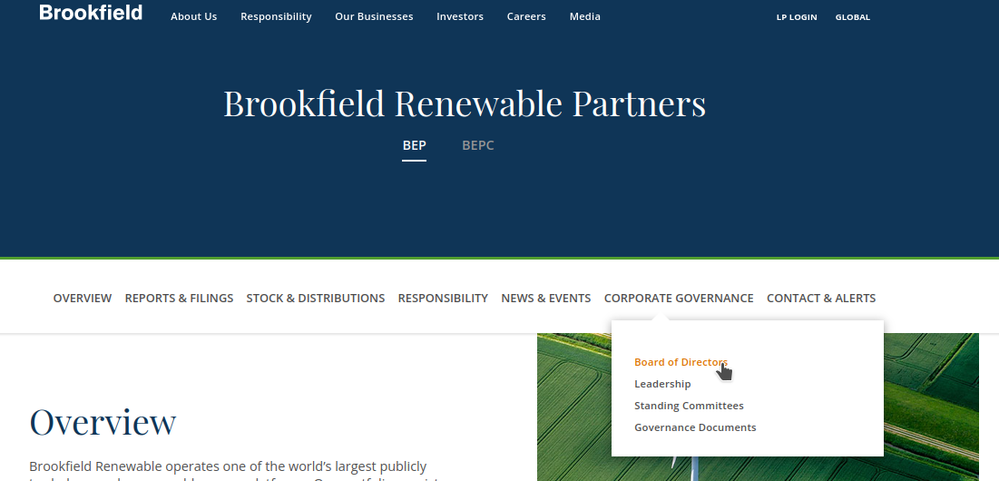Open the About Us menu
Viewport: 999px width, 481px height.
click(194, 17)
